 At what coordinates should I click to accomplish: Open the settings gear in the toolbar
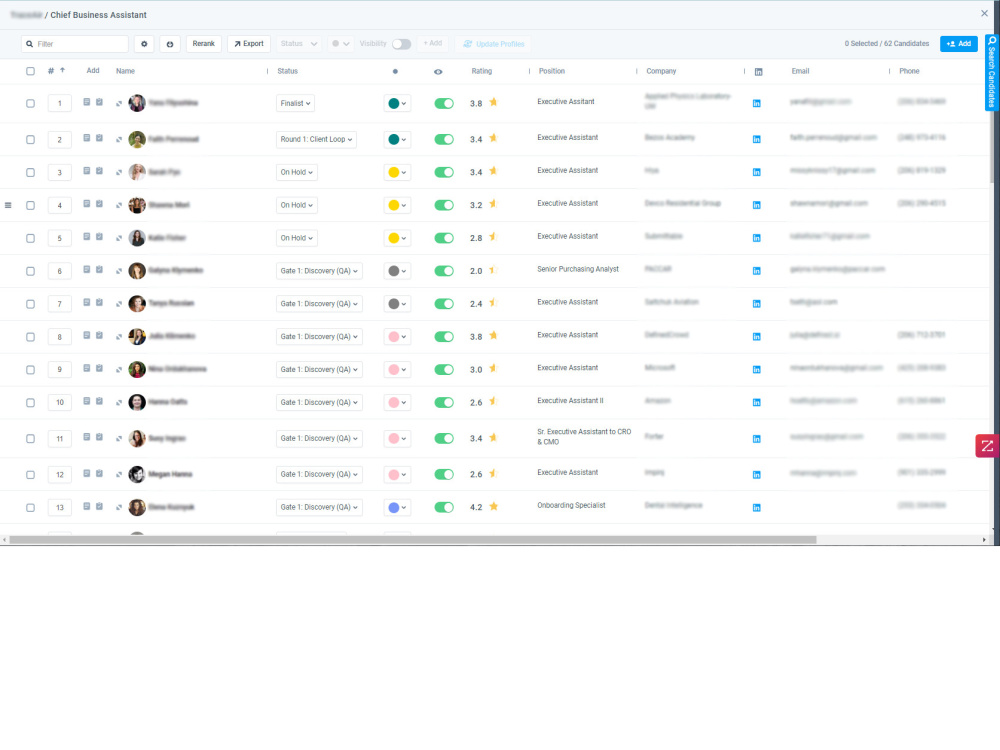click(144, 44)
